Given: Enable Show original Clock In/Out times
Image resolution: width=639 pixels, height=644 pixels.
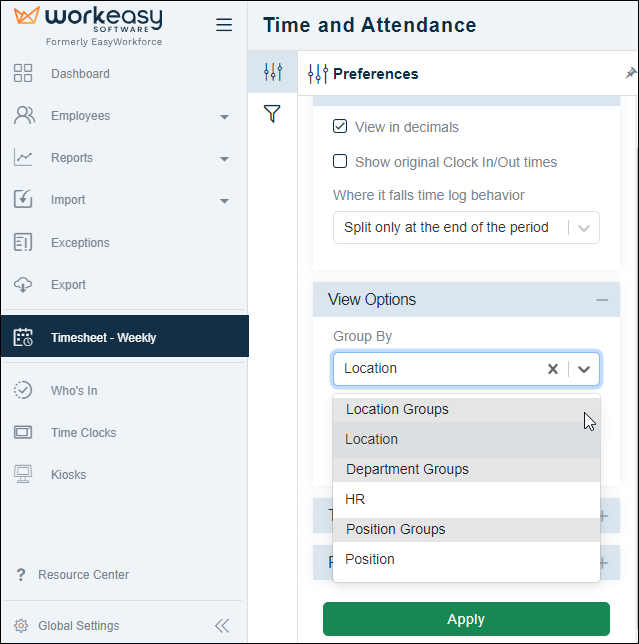Looking at the screenshot, I should coord(340,161).
